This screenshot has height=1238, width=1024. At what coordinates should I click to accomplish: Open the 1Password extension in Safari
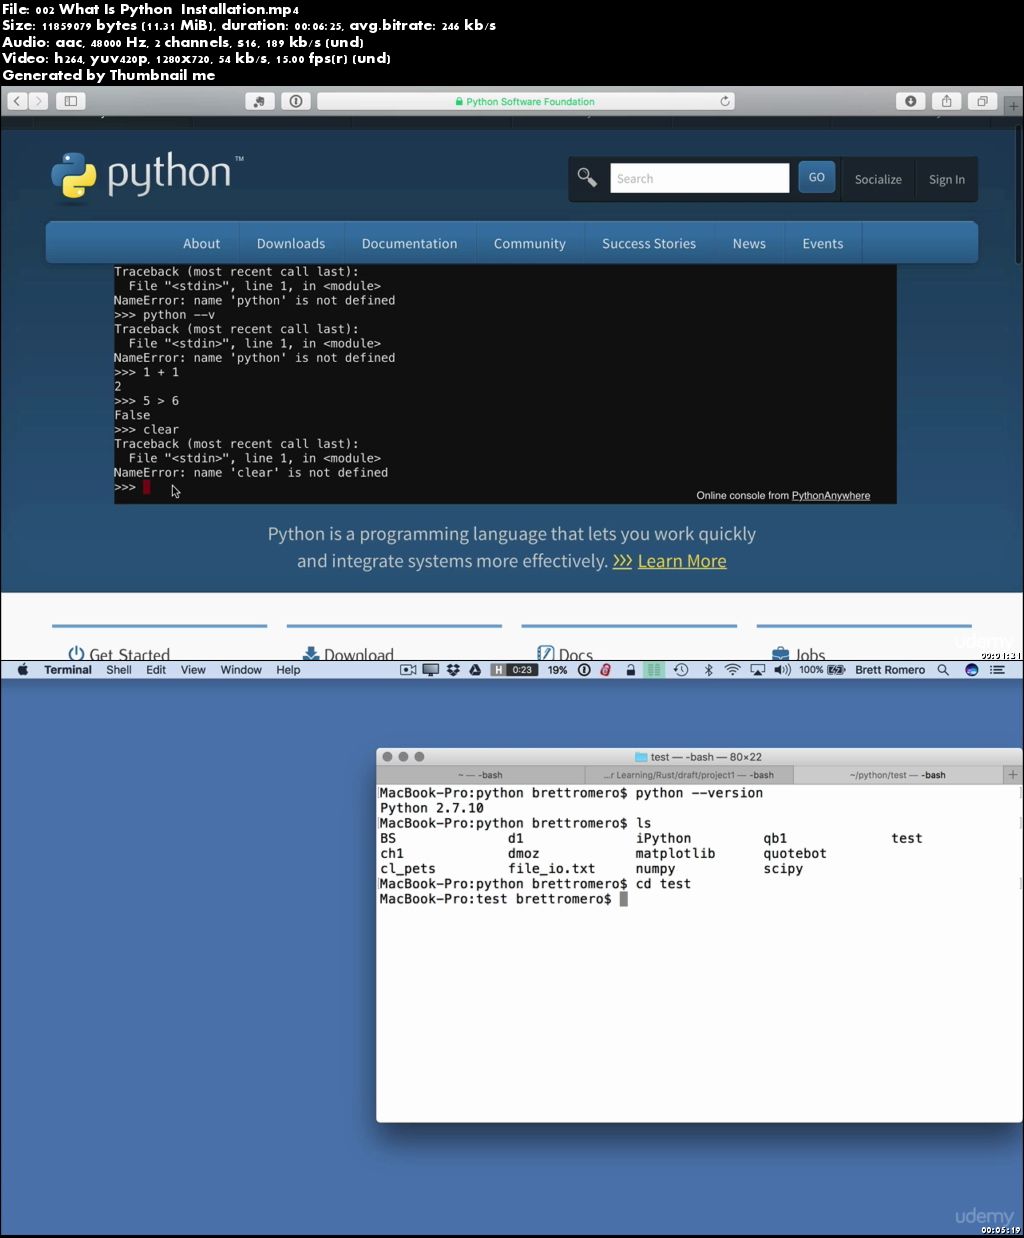[295, 101]
